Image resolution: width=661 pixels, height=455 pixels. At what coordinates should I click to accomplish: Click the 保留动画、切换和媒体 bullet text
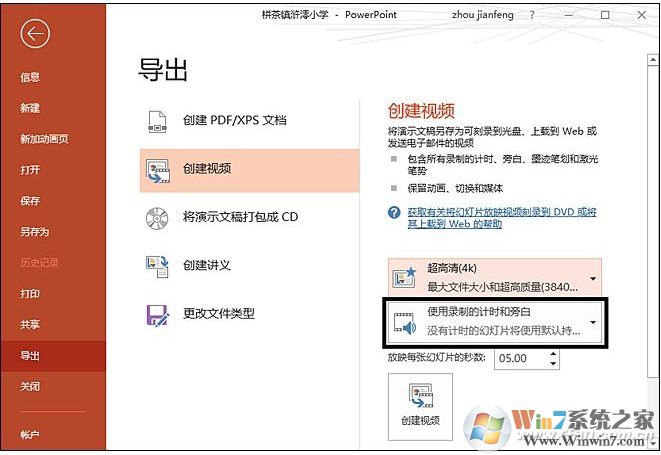455,188
